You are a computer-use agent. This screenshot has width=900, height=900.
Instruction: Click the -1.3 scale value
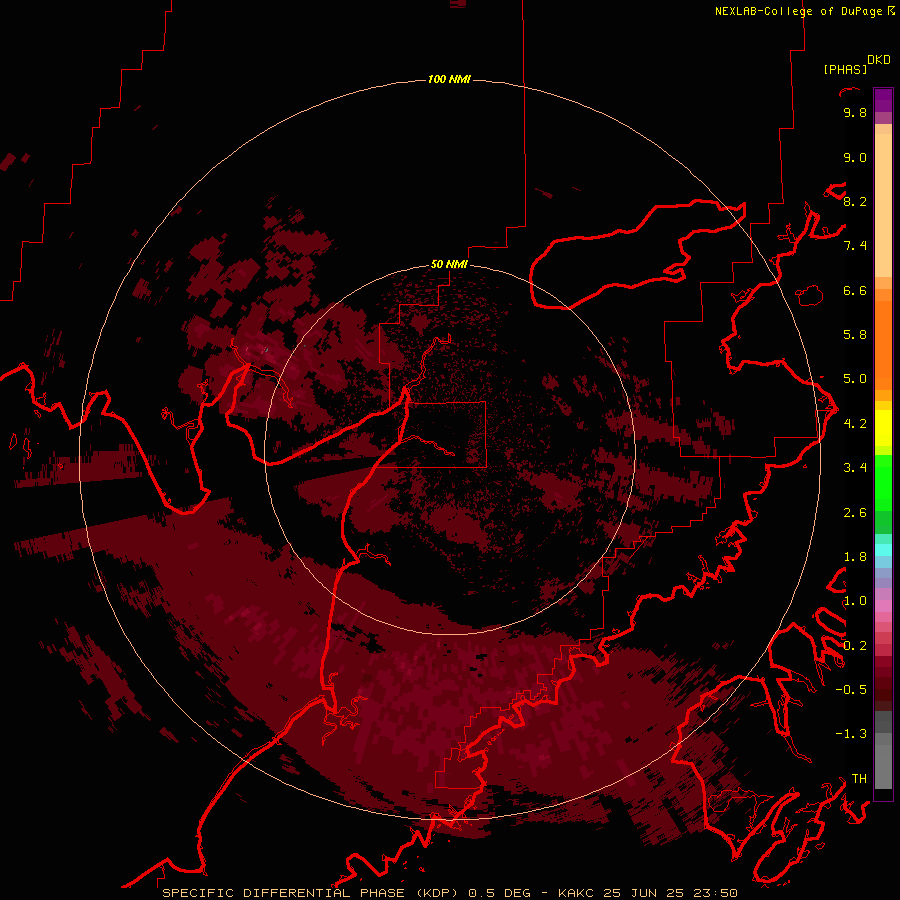(851, 734)
